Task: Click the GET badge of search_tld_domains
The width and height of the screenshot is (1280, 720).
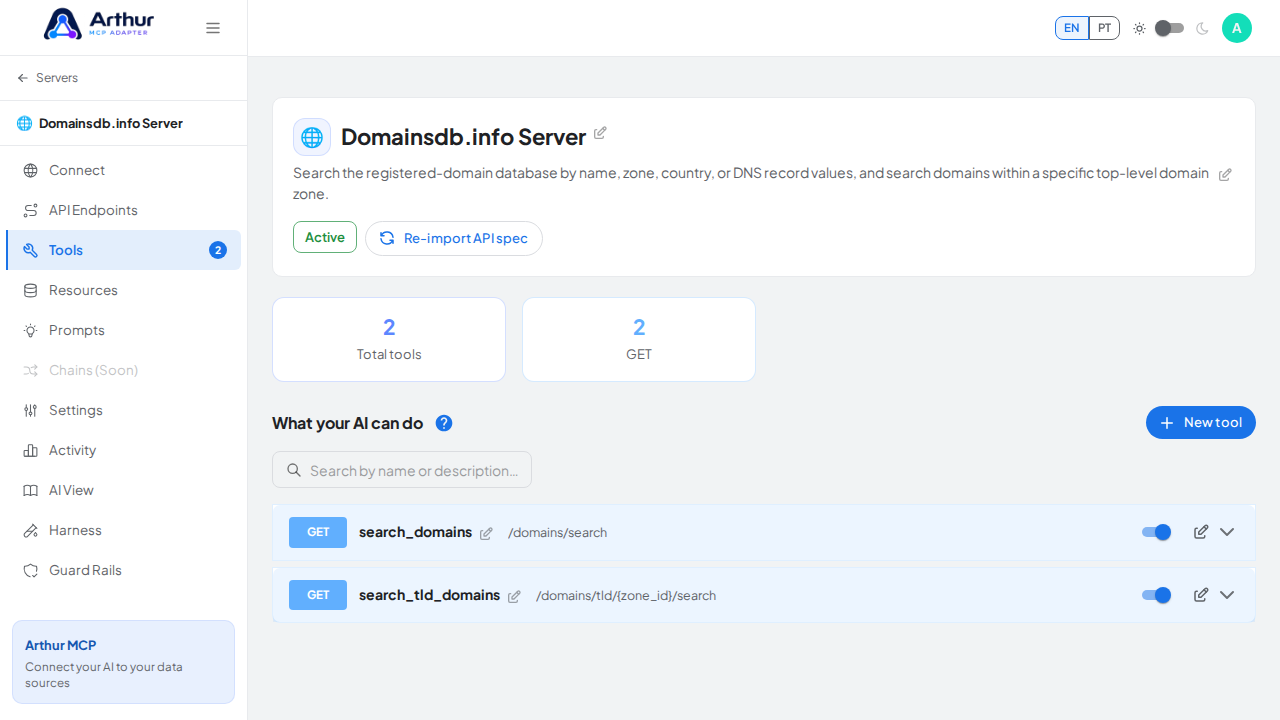Action: [x=318, y=595]
